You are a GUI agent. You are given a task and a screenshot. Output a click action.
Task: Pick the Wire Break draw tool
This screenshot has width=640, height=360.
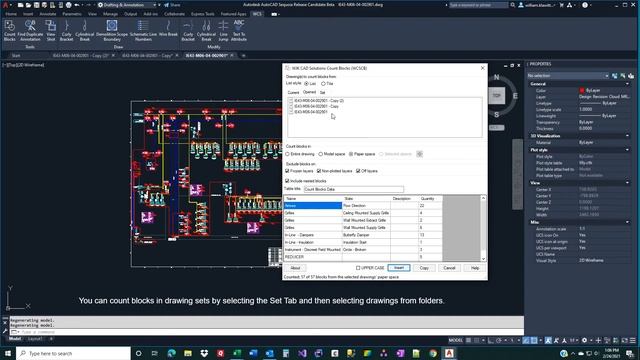coord(168,29)
